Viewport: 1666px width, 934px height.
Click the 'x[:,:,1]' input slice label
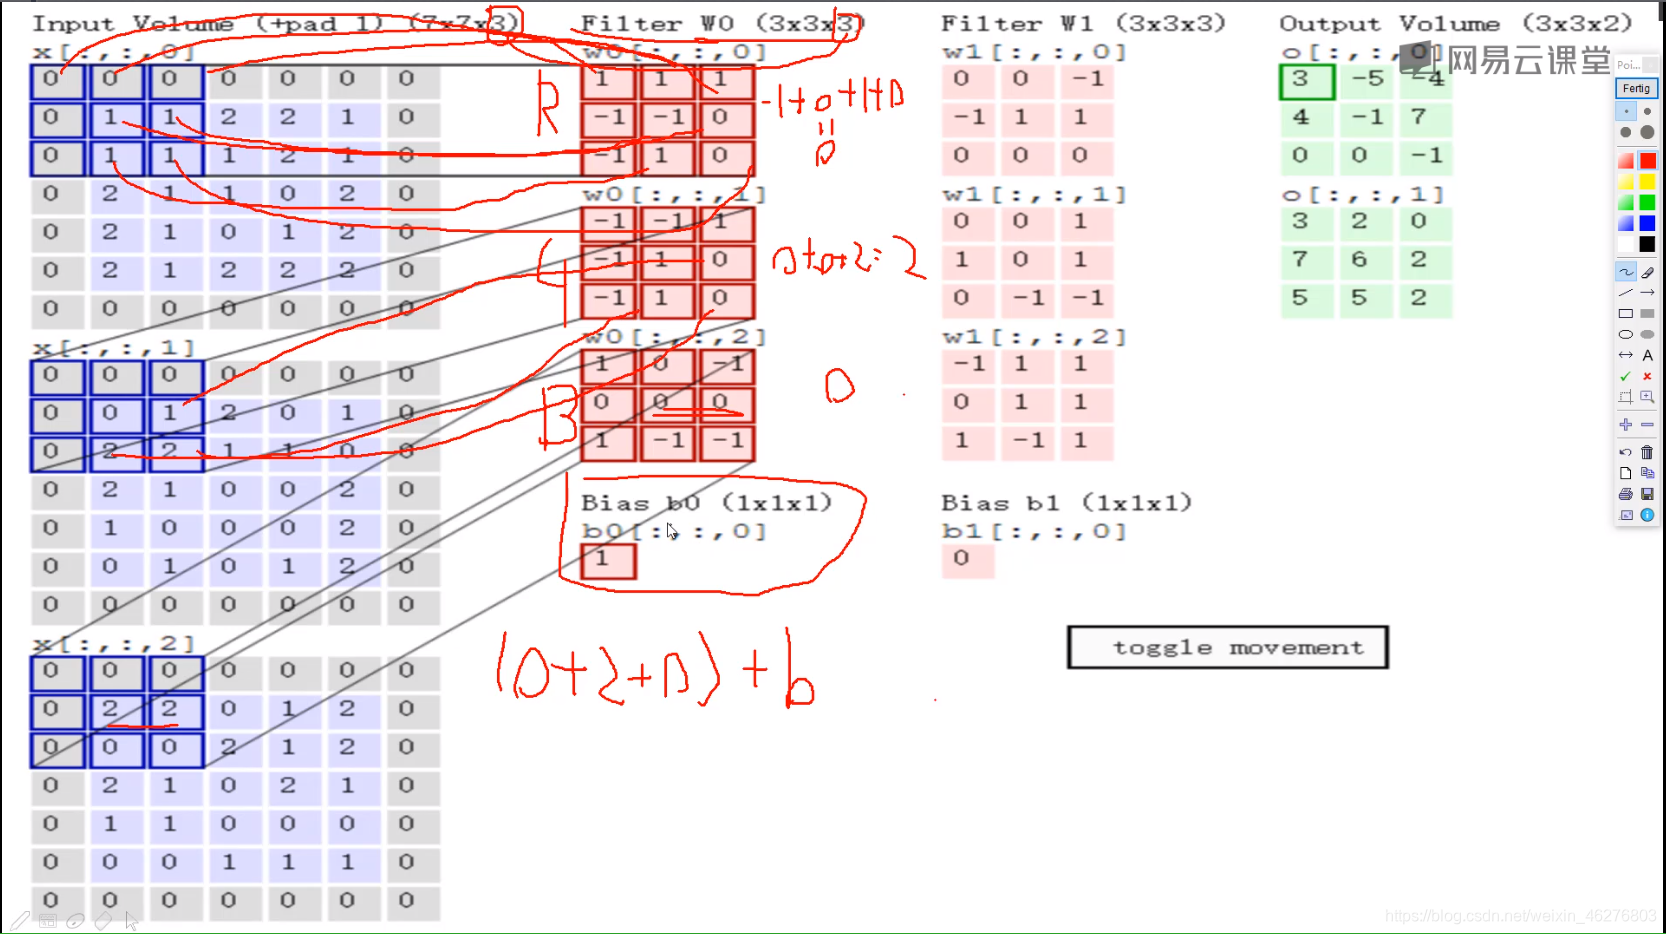[113, 348]
